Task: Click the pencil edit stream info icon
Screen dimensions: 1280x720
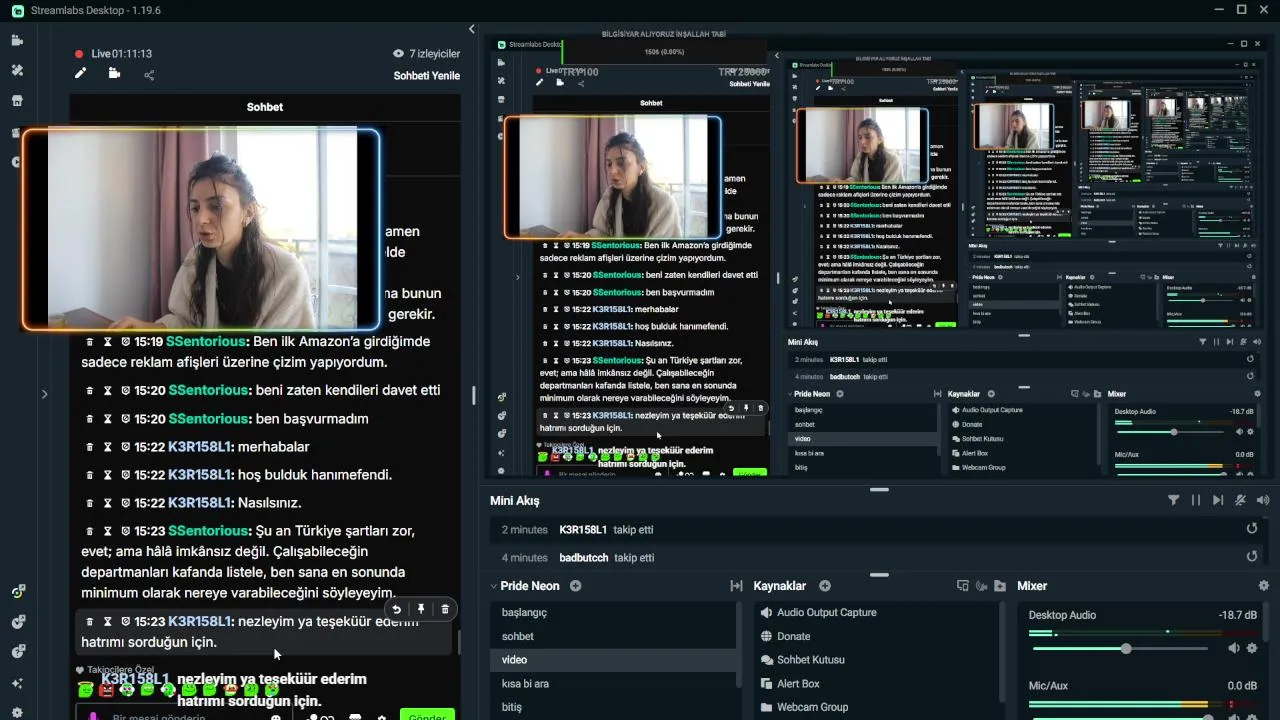Action: (81, 73)
